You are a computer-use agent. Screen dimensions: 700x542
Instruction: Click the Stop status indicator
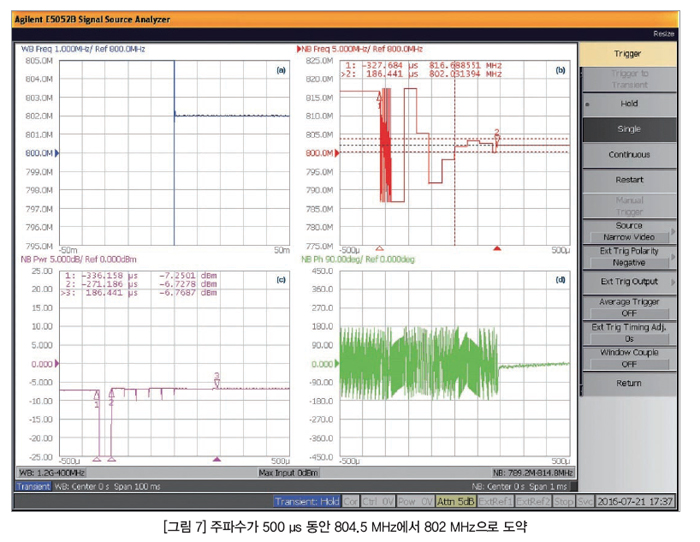tap(563, 502)
